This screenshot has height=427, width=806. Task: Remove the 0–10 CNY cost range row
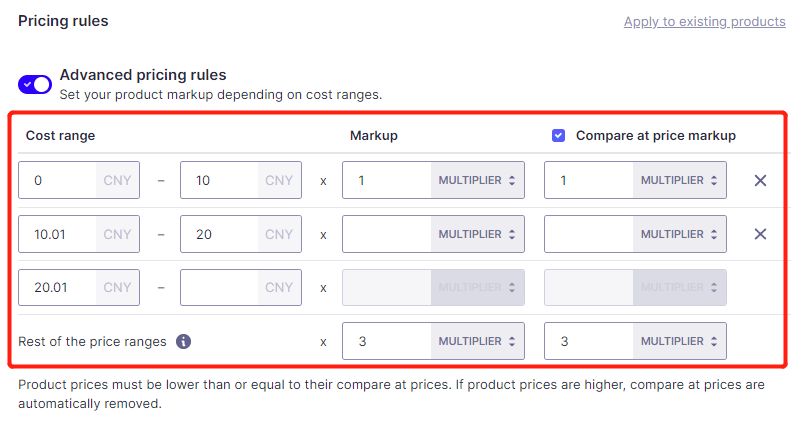pyautogui.click(x=760, y=180)
